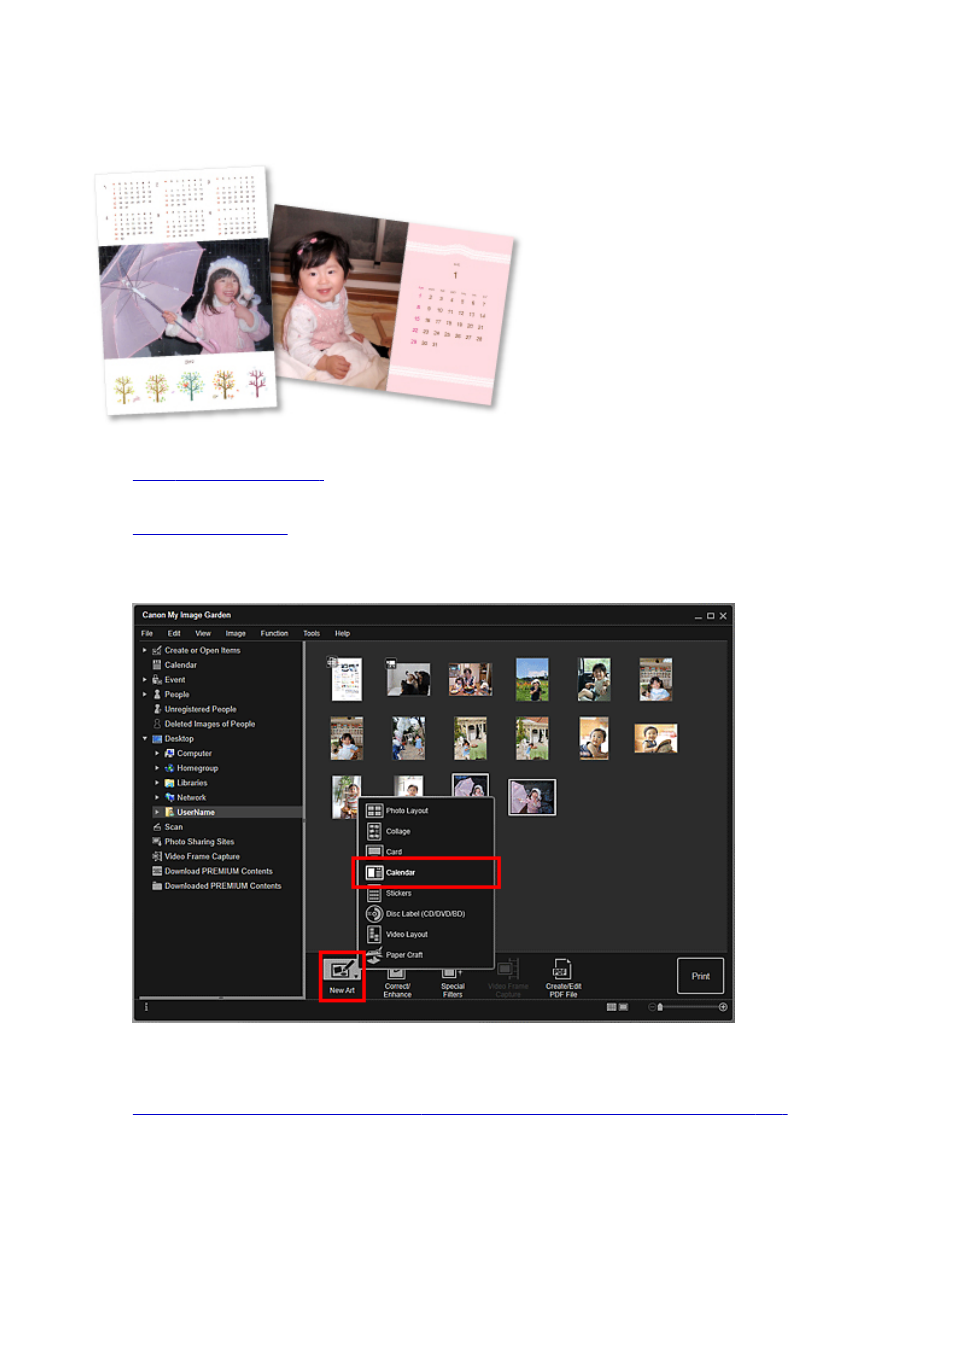Choose Photo Layout icon in New Art popup

(374, 811)
